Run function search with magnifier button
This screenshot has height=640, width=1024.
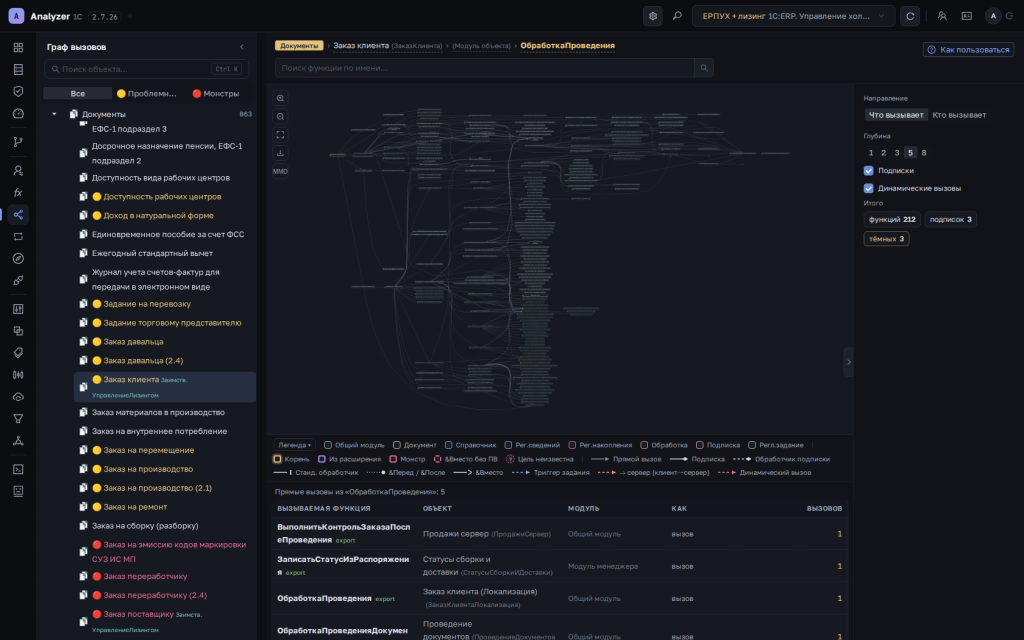[704, 68]
